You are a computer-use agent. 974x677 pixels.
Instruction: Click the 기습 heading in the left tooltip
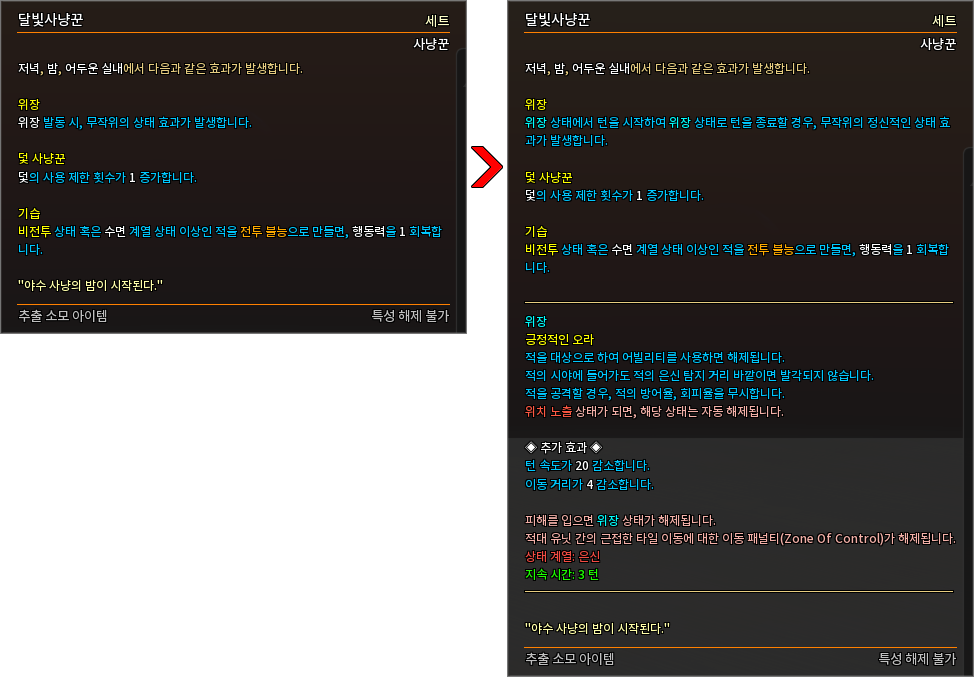coord(29,214)
